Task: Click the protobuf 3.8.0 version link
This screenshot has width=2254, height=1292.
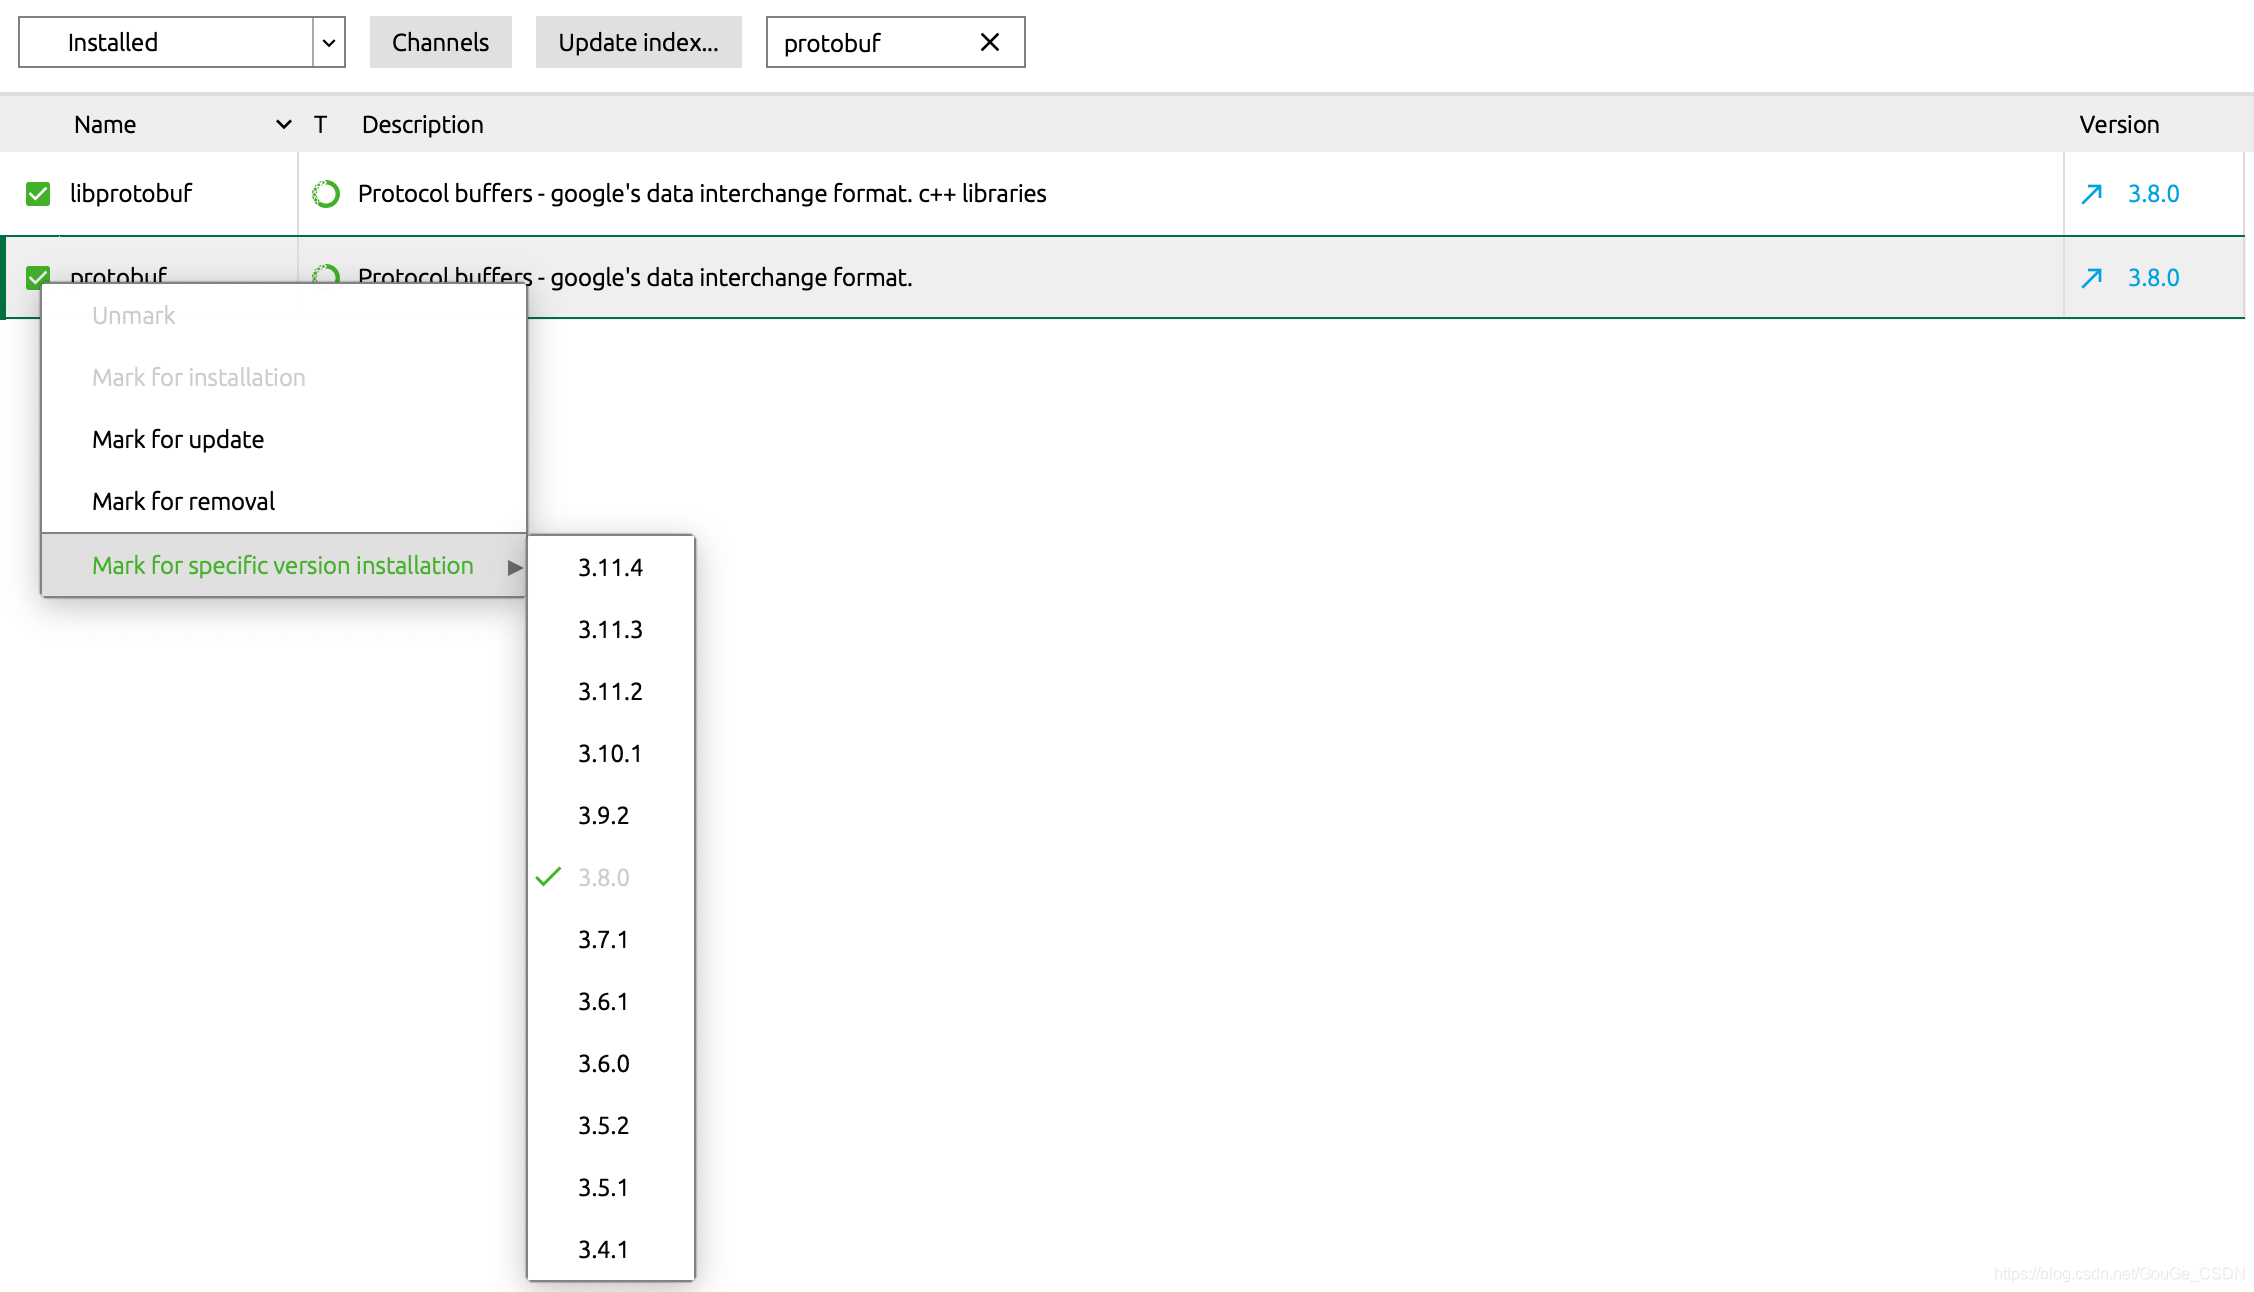Action: click(2153, 277)
